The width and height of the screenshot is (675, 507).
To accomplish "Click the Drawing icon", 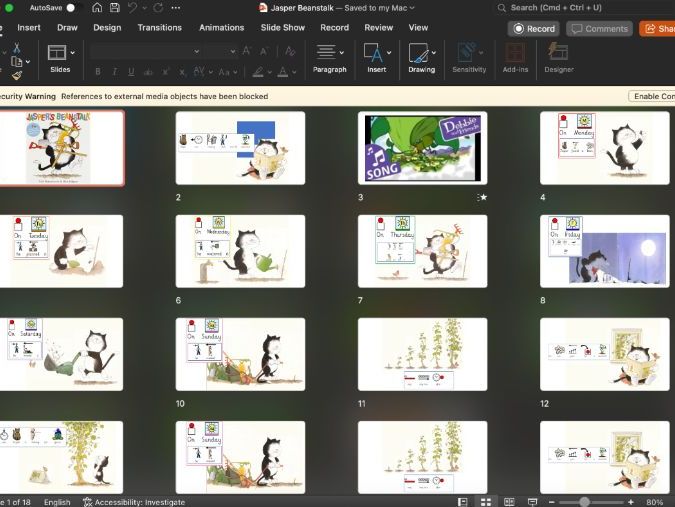I will click(418, 53).
